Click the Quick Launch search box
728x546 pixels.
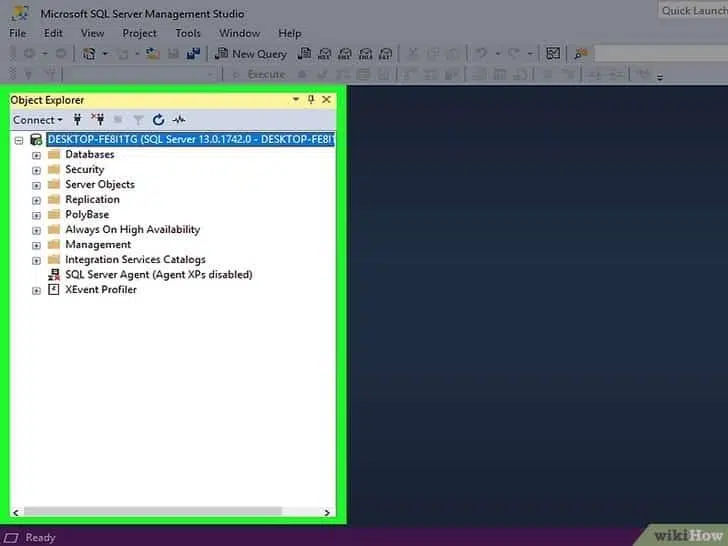[x=692, y=11]
